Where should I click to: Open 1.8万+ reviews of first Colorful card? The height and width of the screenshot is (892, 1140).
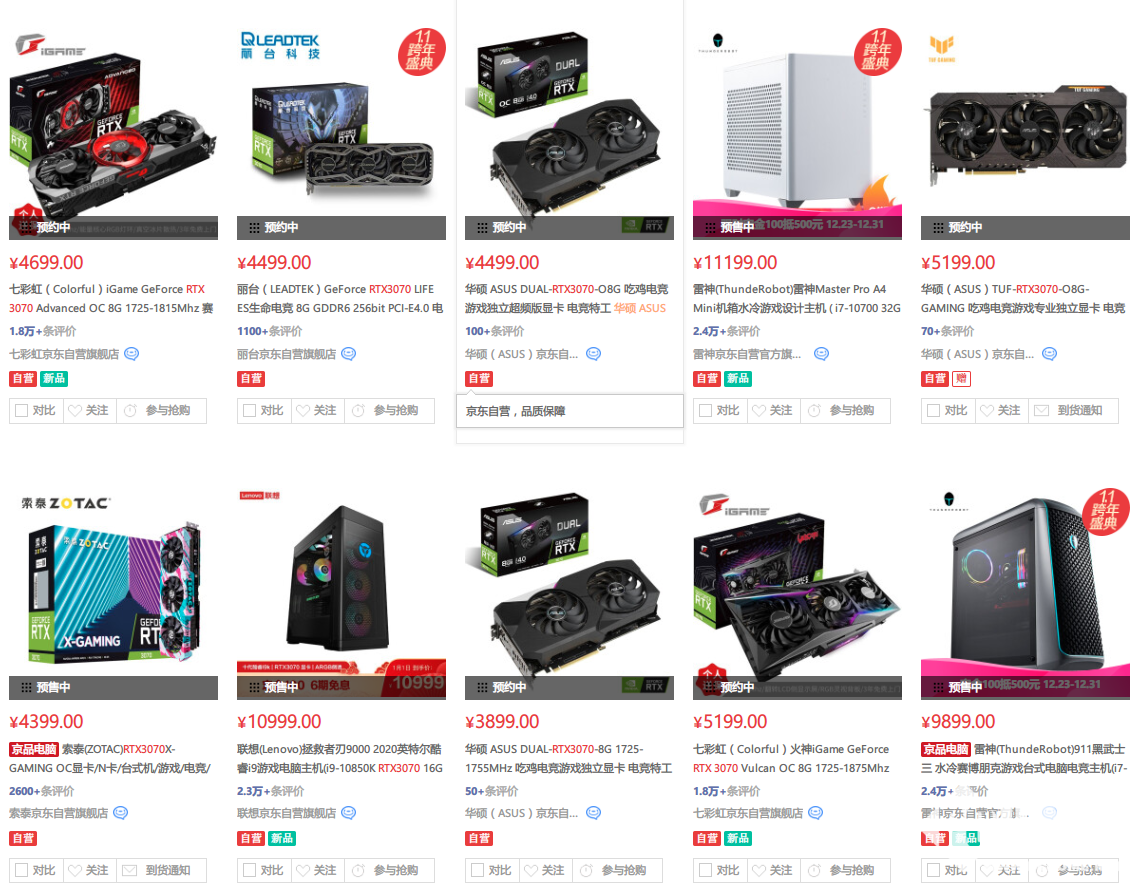pyautogui.click(x=42, y=332)
